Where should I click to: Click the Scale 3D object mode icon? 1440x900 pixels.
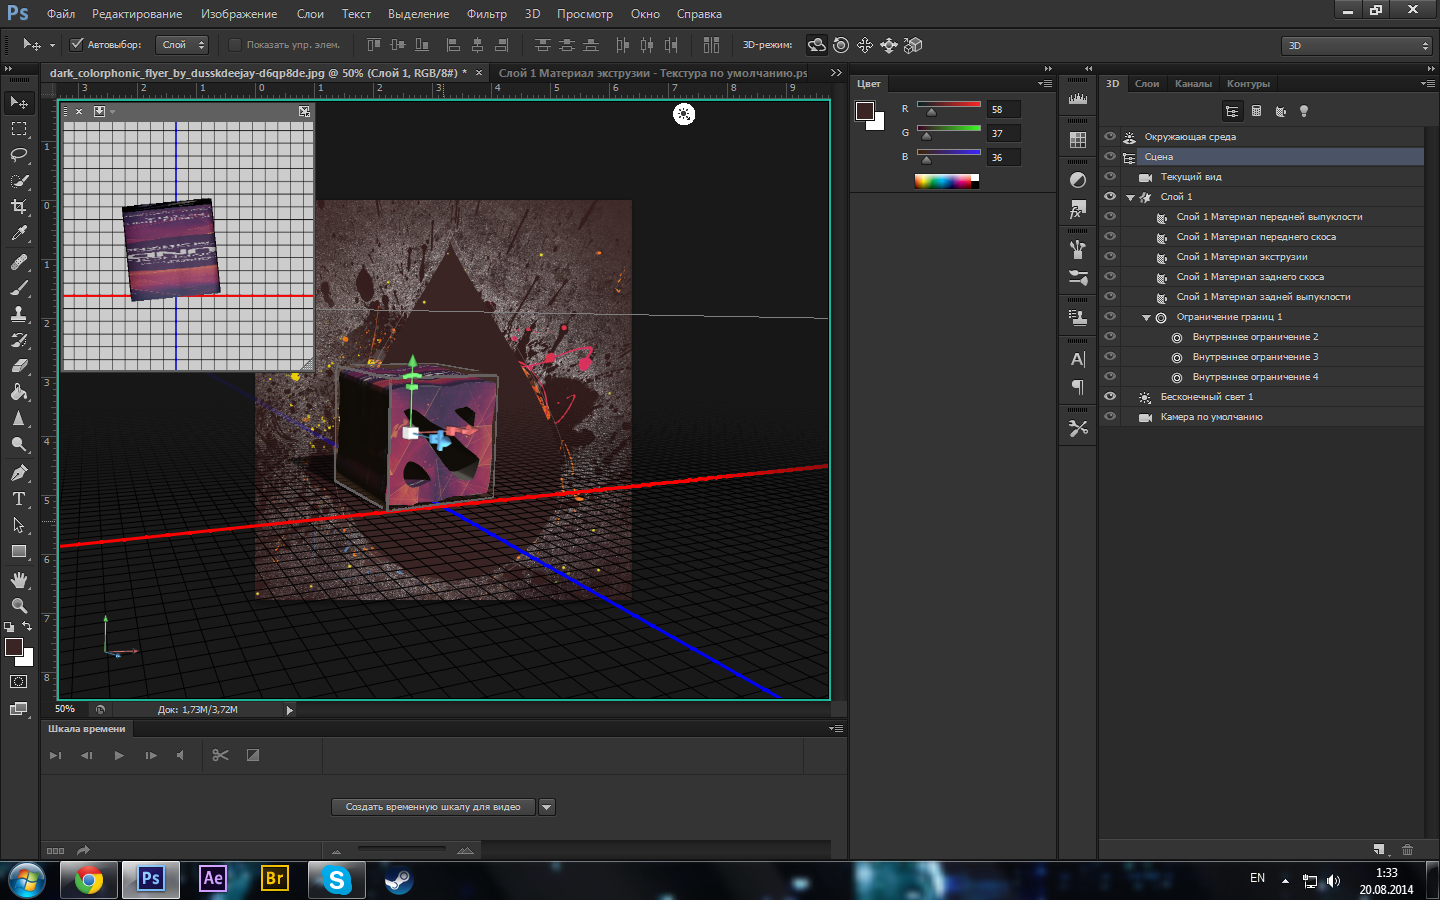pos(913,45)
